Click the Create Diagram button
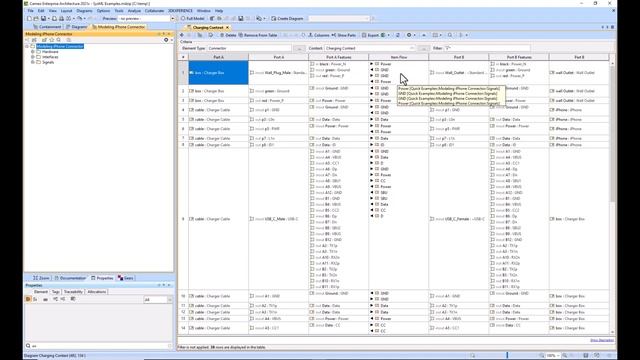This screenshot has height=360, width=640. pyautogui.click(x=287, y=18)
